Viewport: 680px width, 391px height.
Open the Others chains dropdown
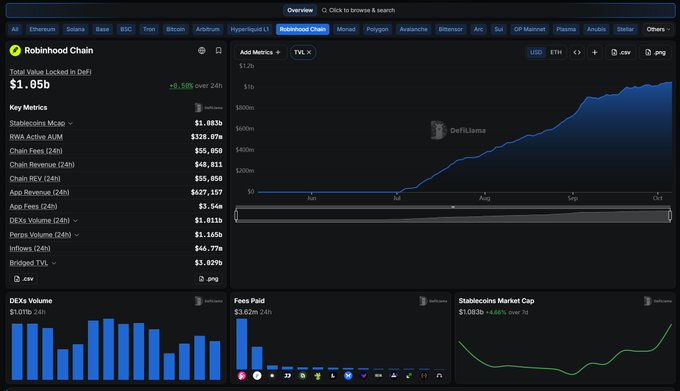click(658, 29)
